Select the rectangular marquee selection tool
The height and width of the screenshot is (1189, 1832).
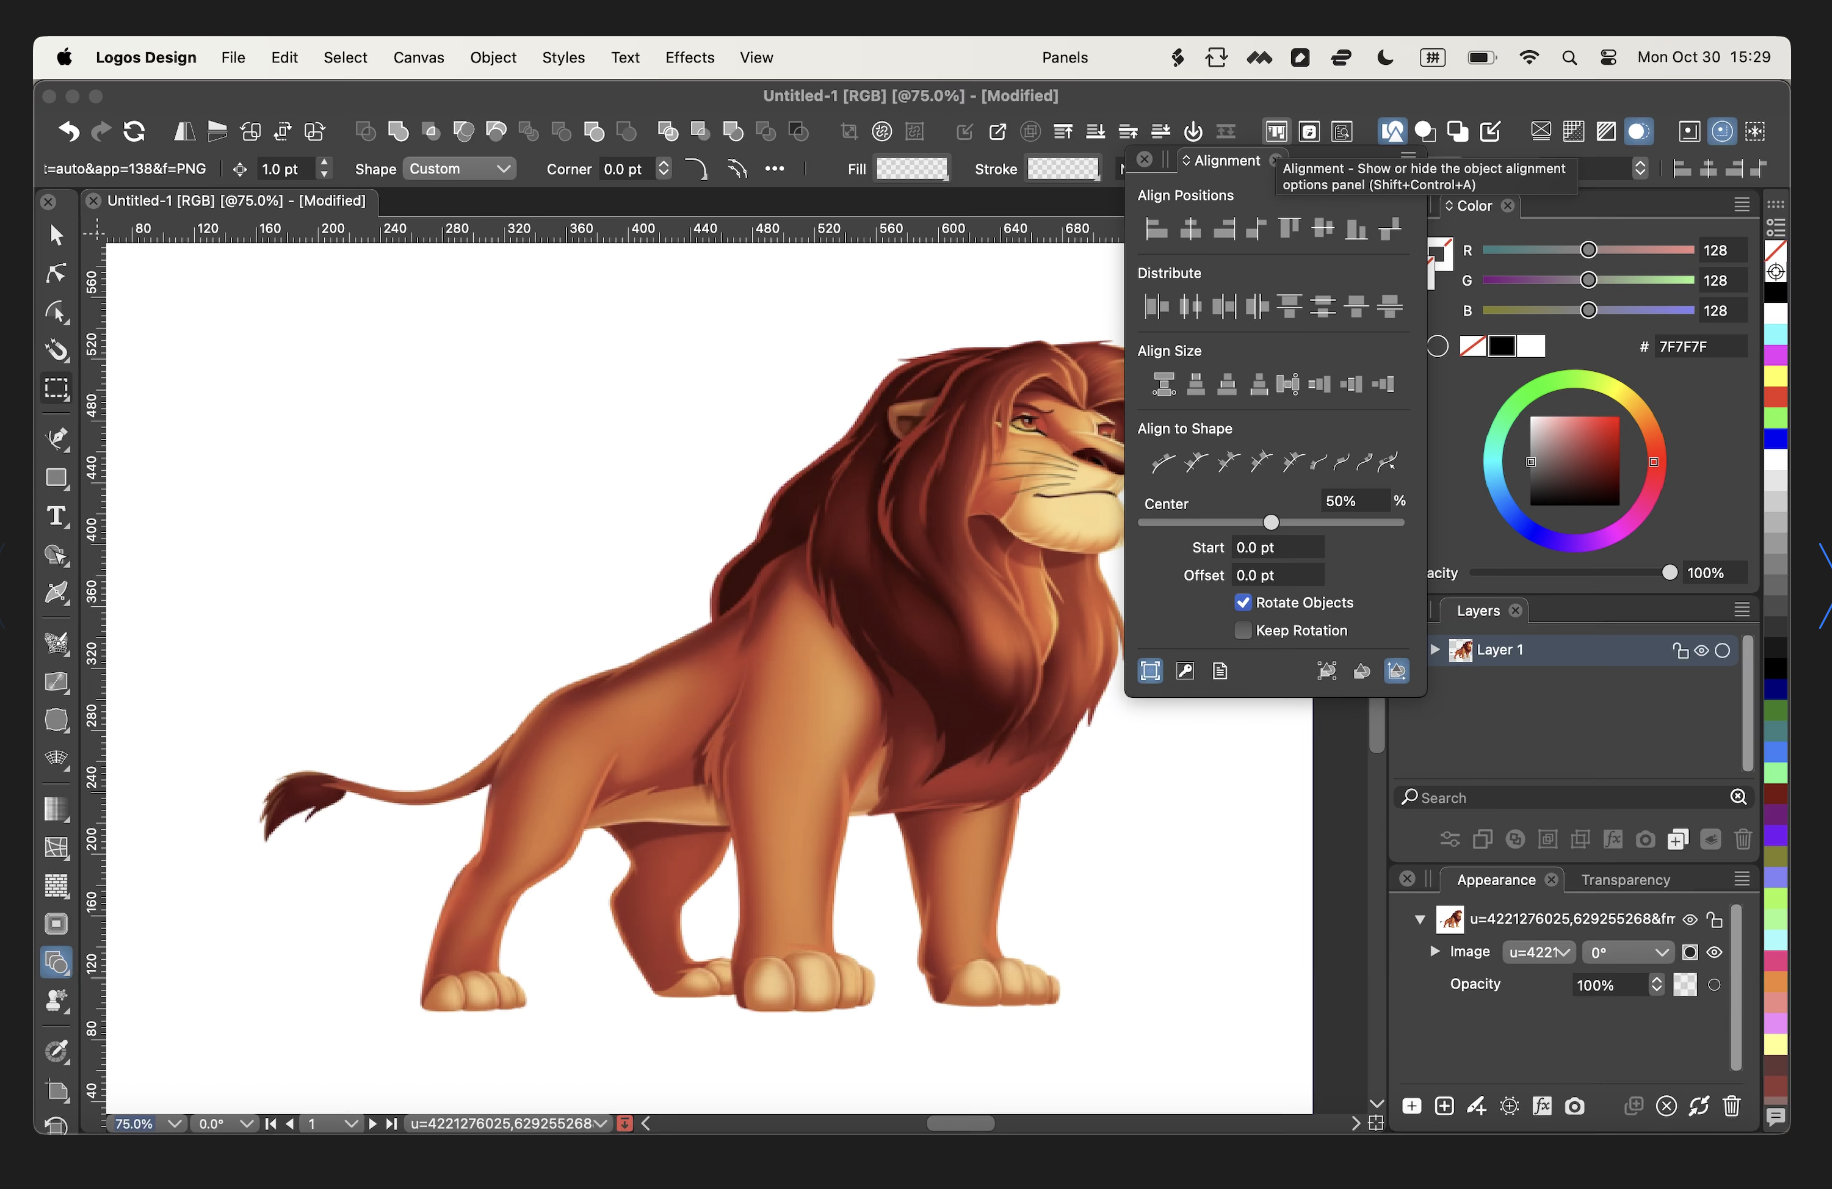coord(56,388)
